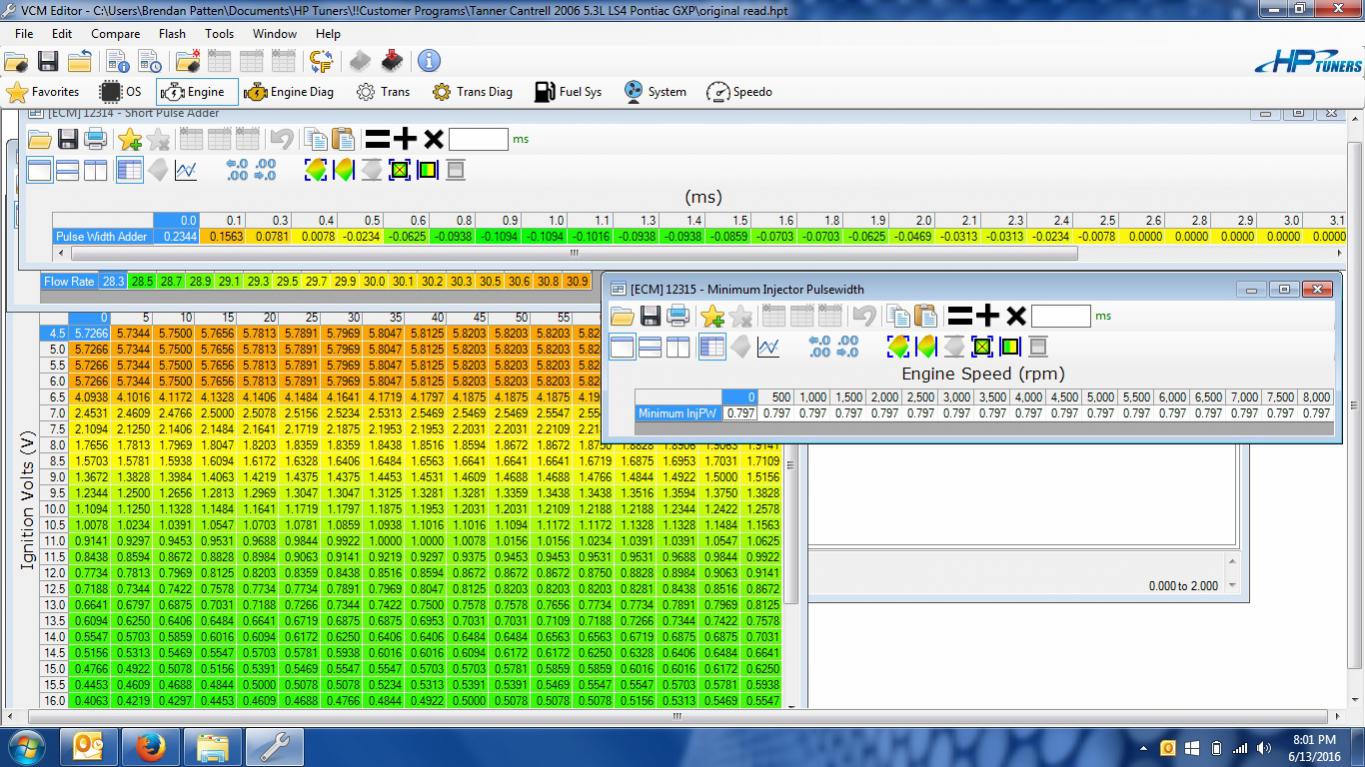
Task: Switch to the Trans Diag tab
Action: click(472, 92)
